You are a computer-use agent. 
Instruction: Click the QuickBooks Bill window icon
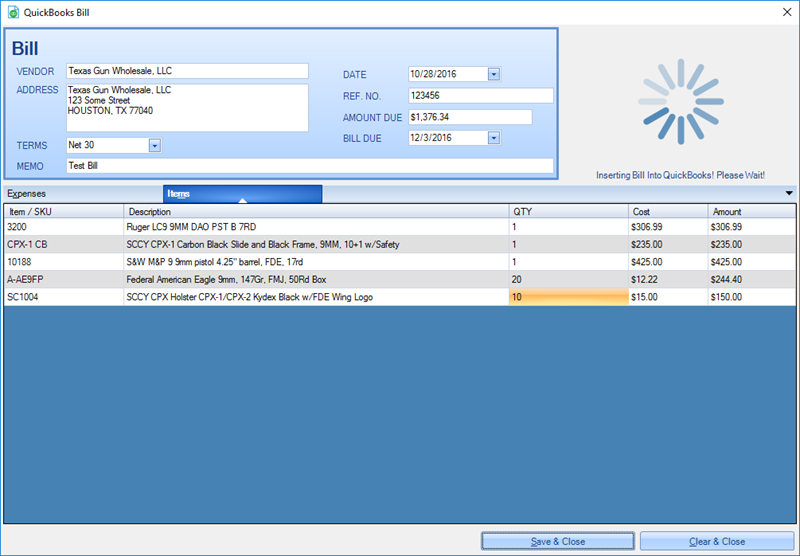click(13, 12)
